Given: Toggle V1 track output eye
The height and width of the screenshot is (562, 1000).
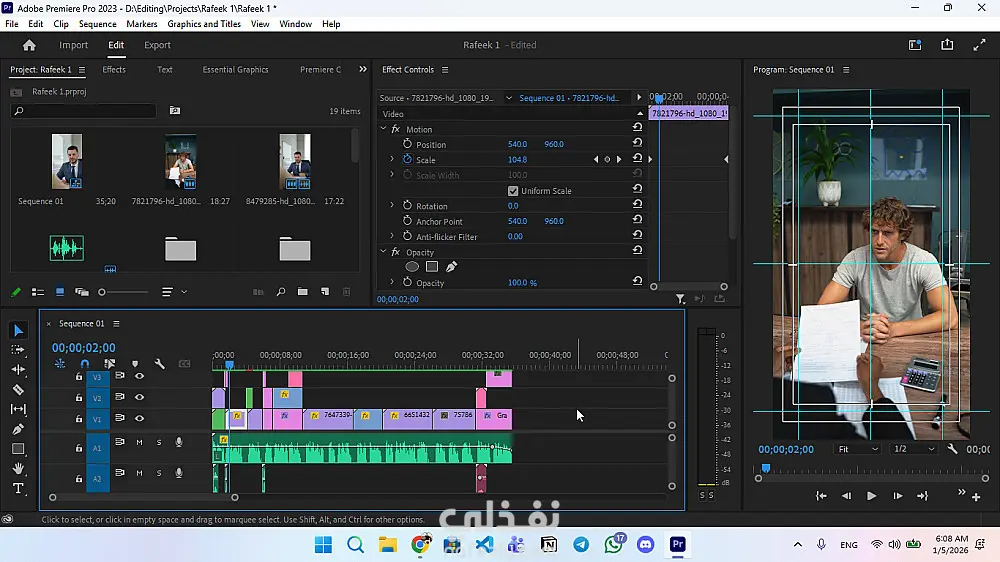Looking at the screenshot, I should (139, 418).
